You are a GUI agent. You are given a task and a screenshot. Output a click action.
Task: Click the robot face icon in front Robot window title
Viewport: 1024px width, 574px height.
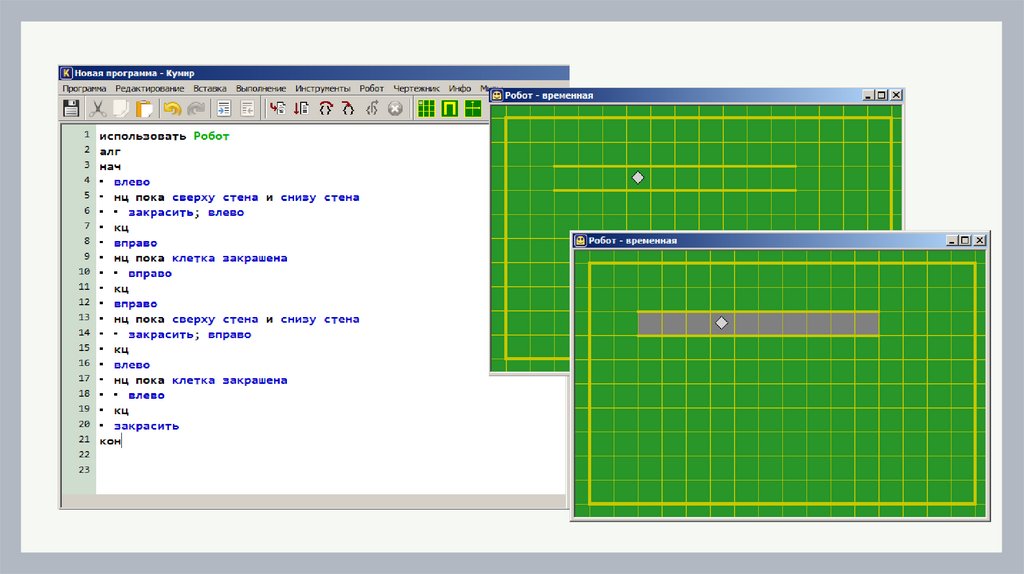(x=580, y=240)
